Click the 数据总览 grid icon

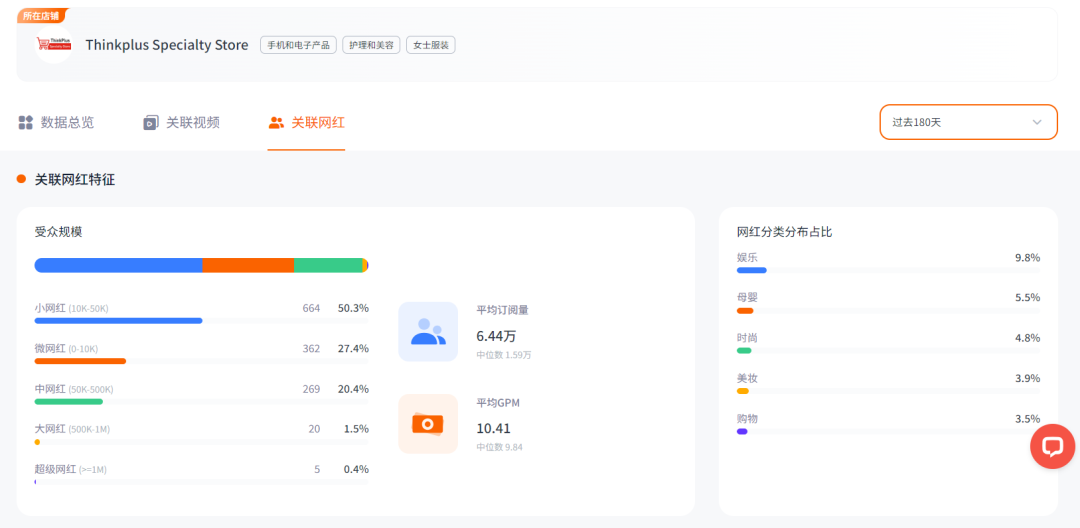[x=25, y=123]
